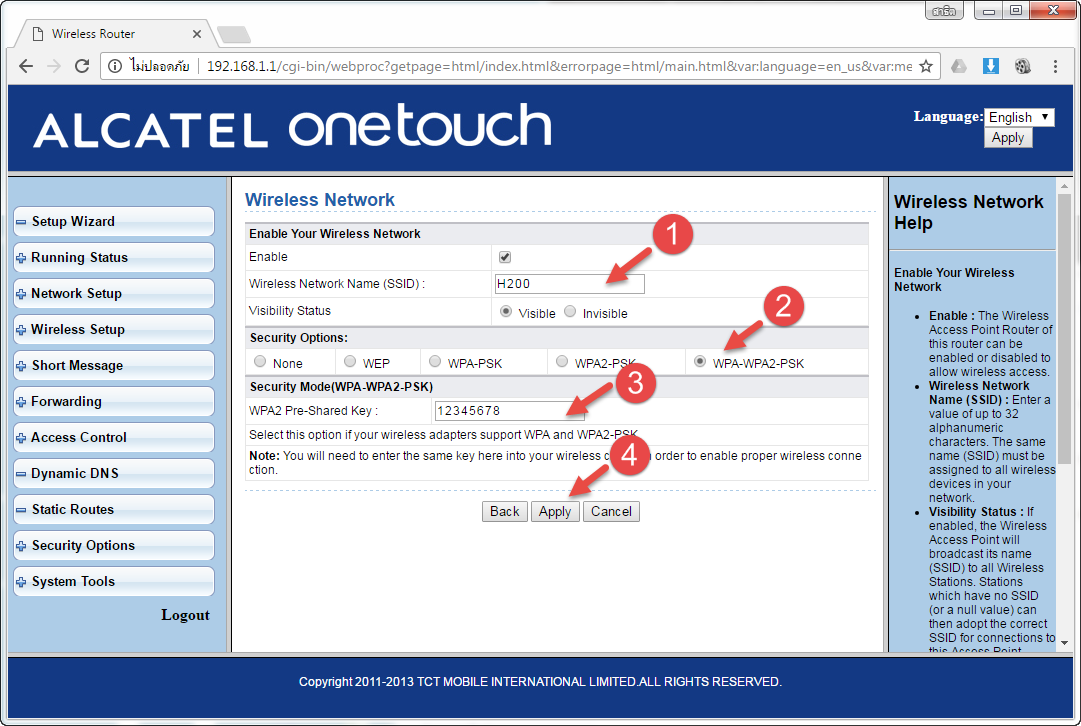Viewport: 1081px width, 726px height.
Task: Expand Forwarding plus icon
Action: coord(21,402)
